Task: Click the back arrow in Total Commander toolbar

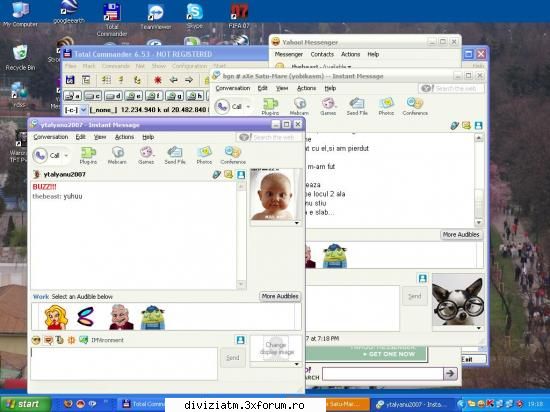Action: tap(173, 80)
